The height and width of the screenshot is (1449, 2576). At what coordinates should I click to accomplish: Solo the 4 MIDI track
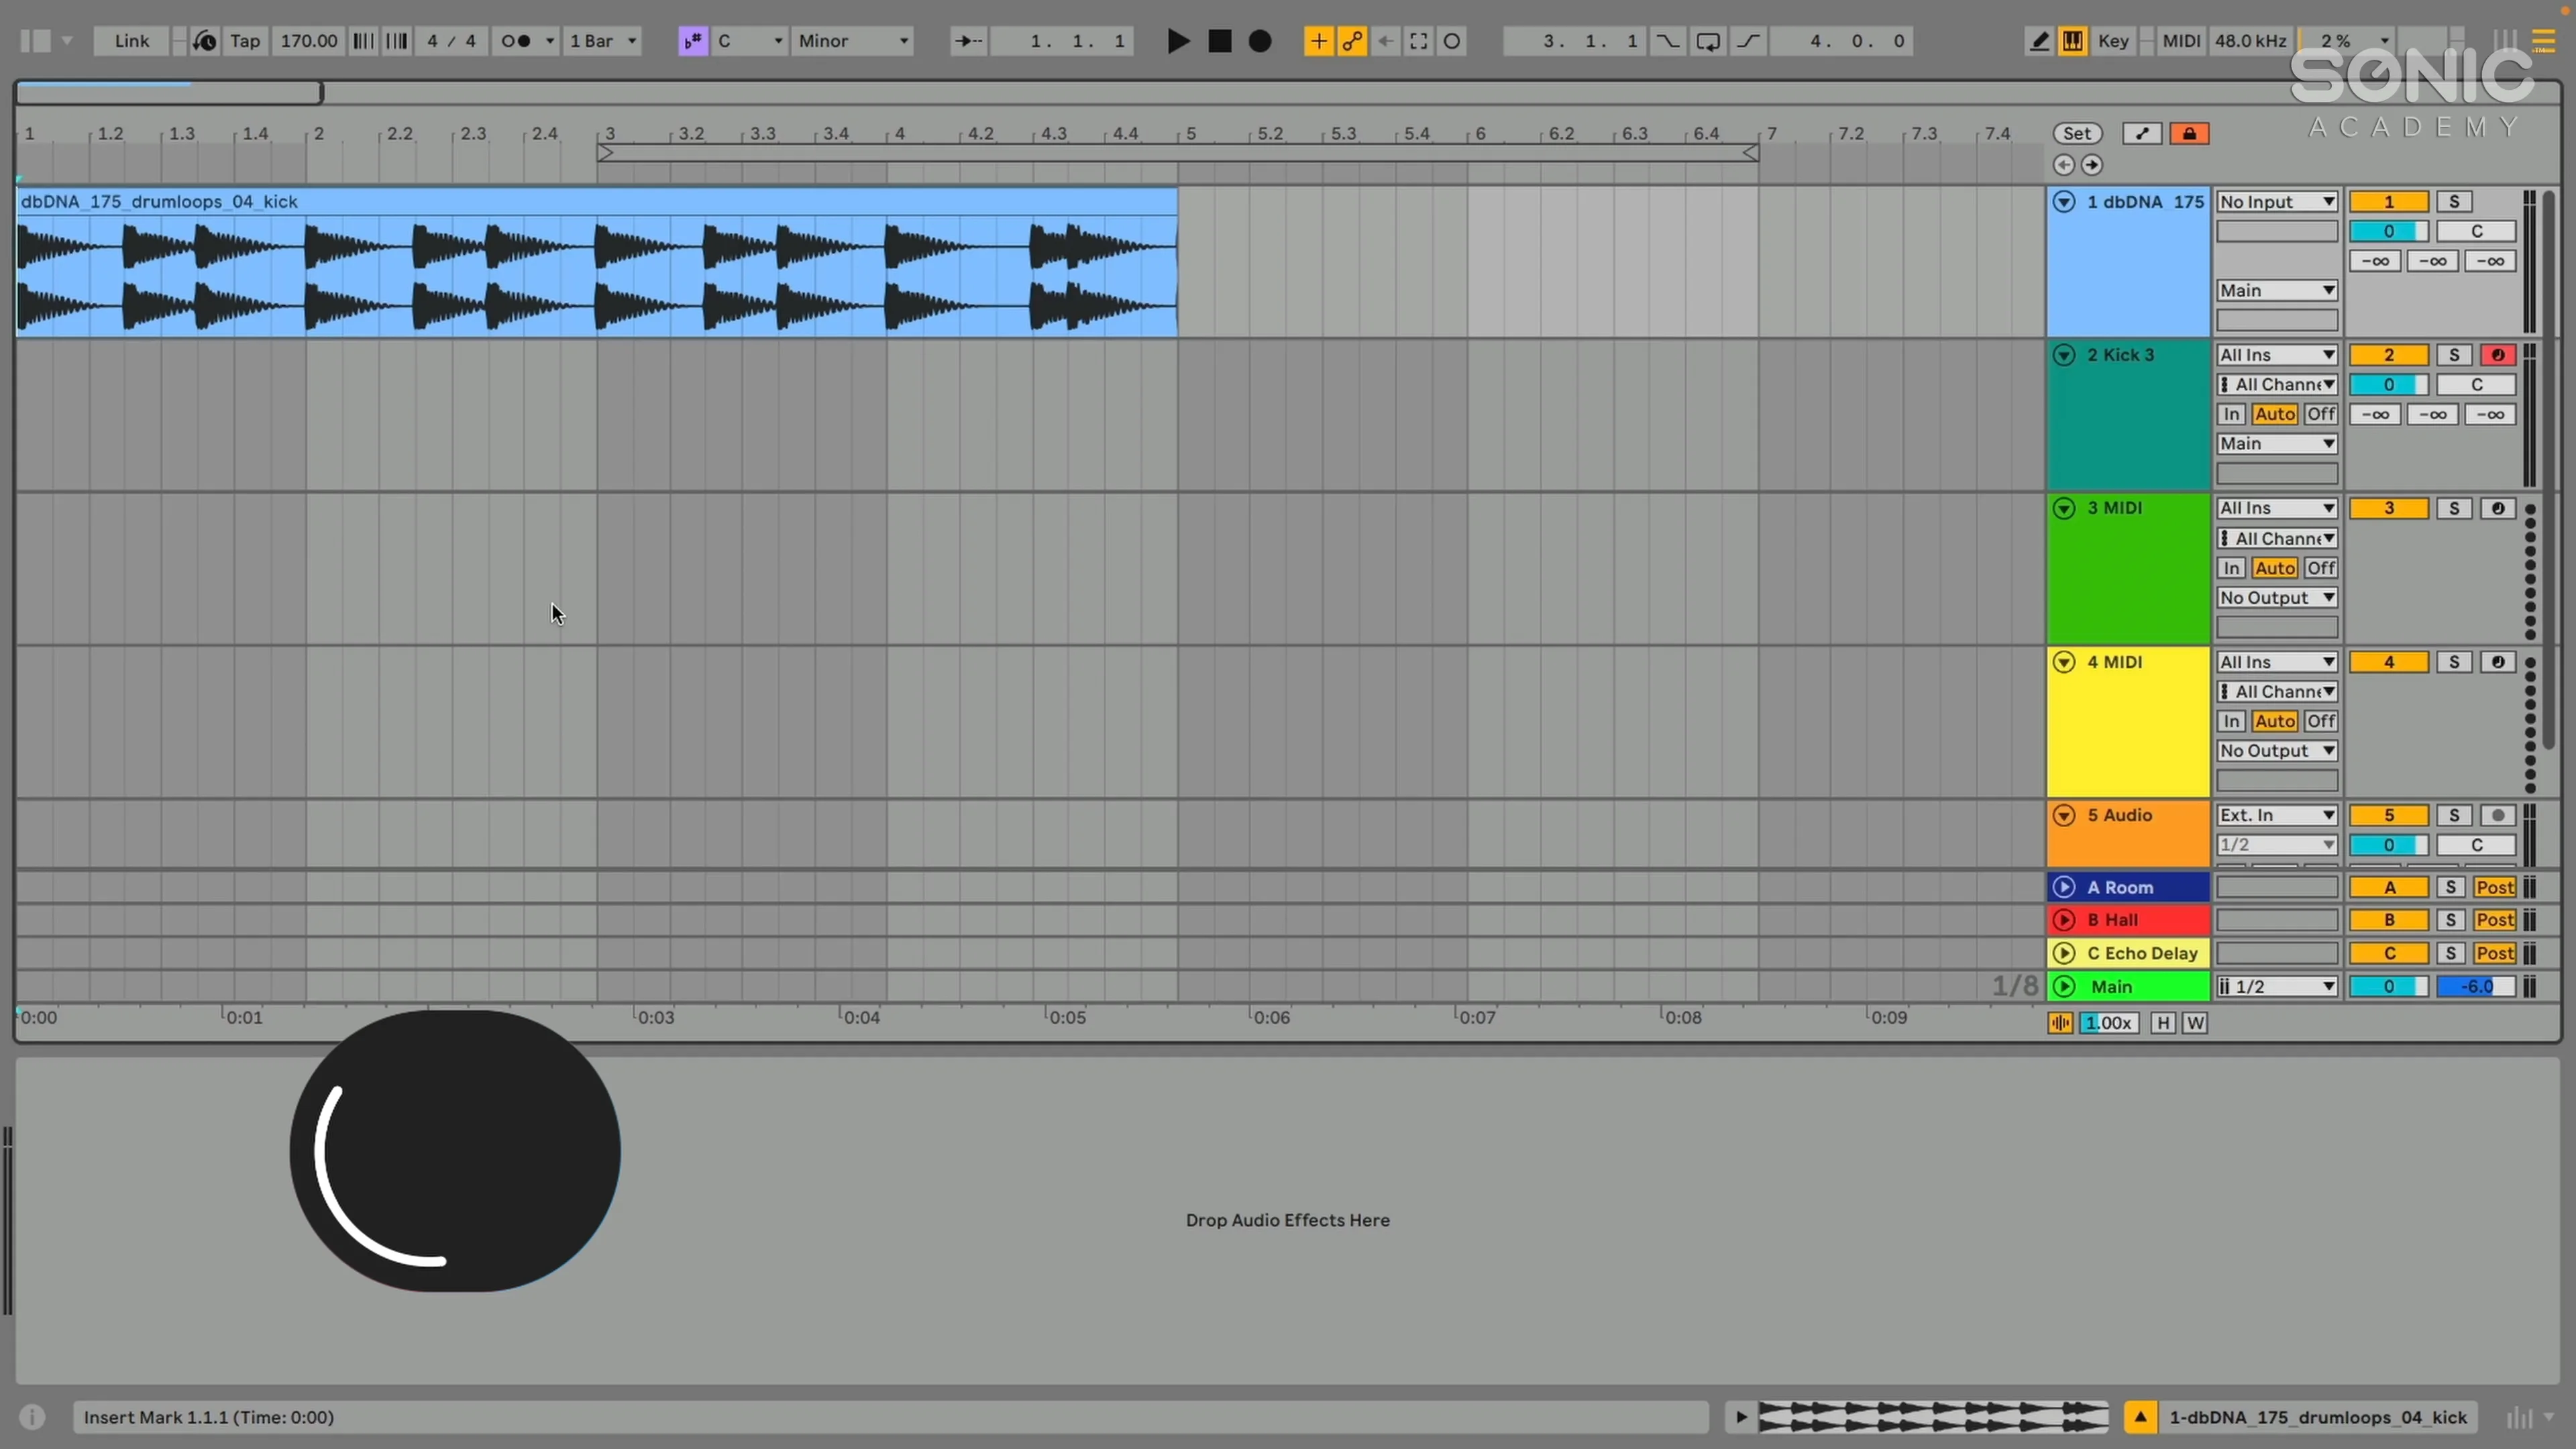(2453, 662)
